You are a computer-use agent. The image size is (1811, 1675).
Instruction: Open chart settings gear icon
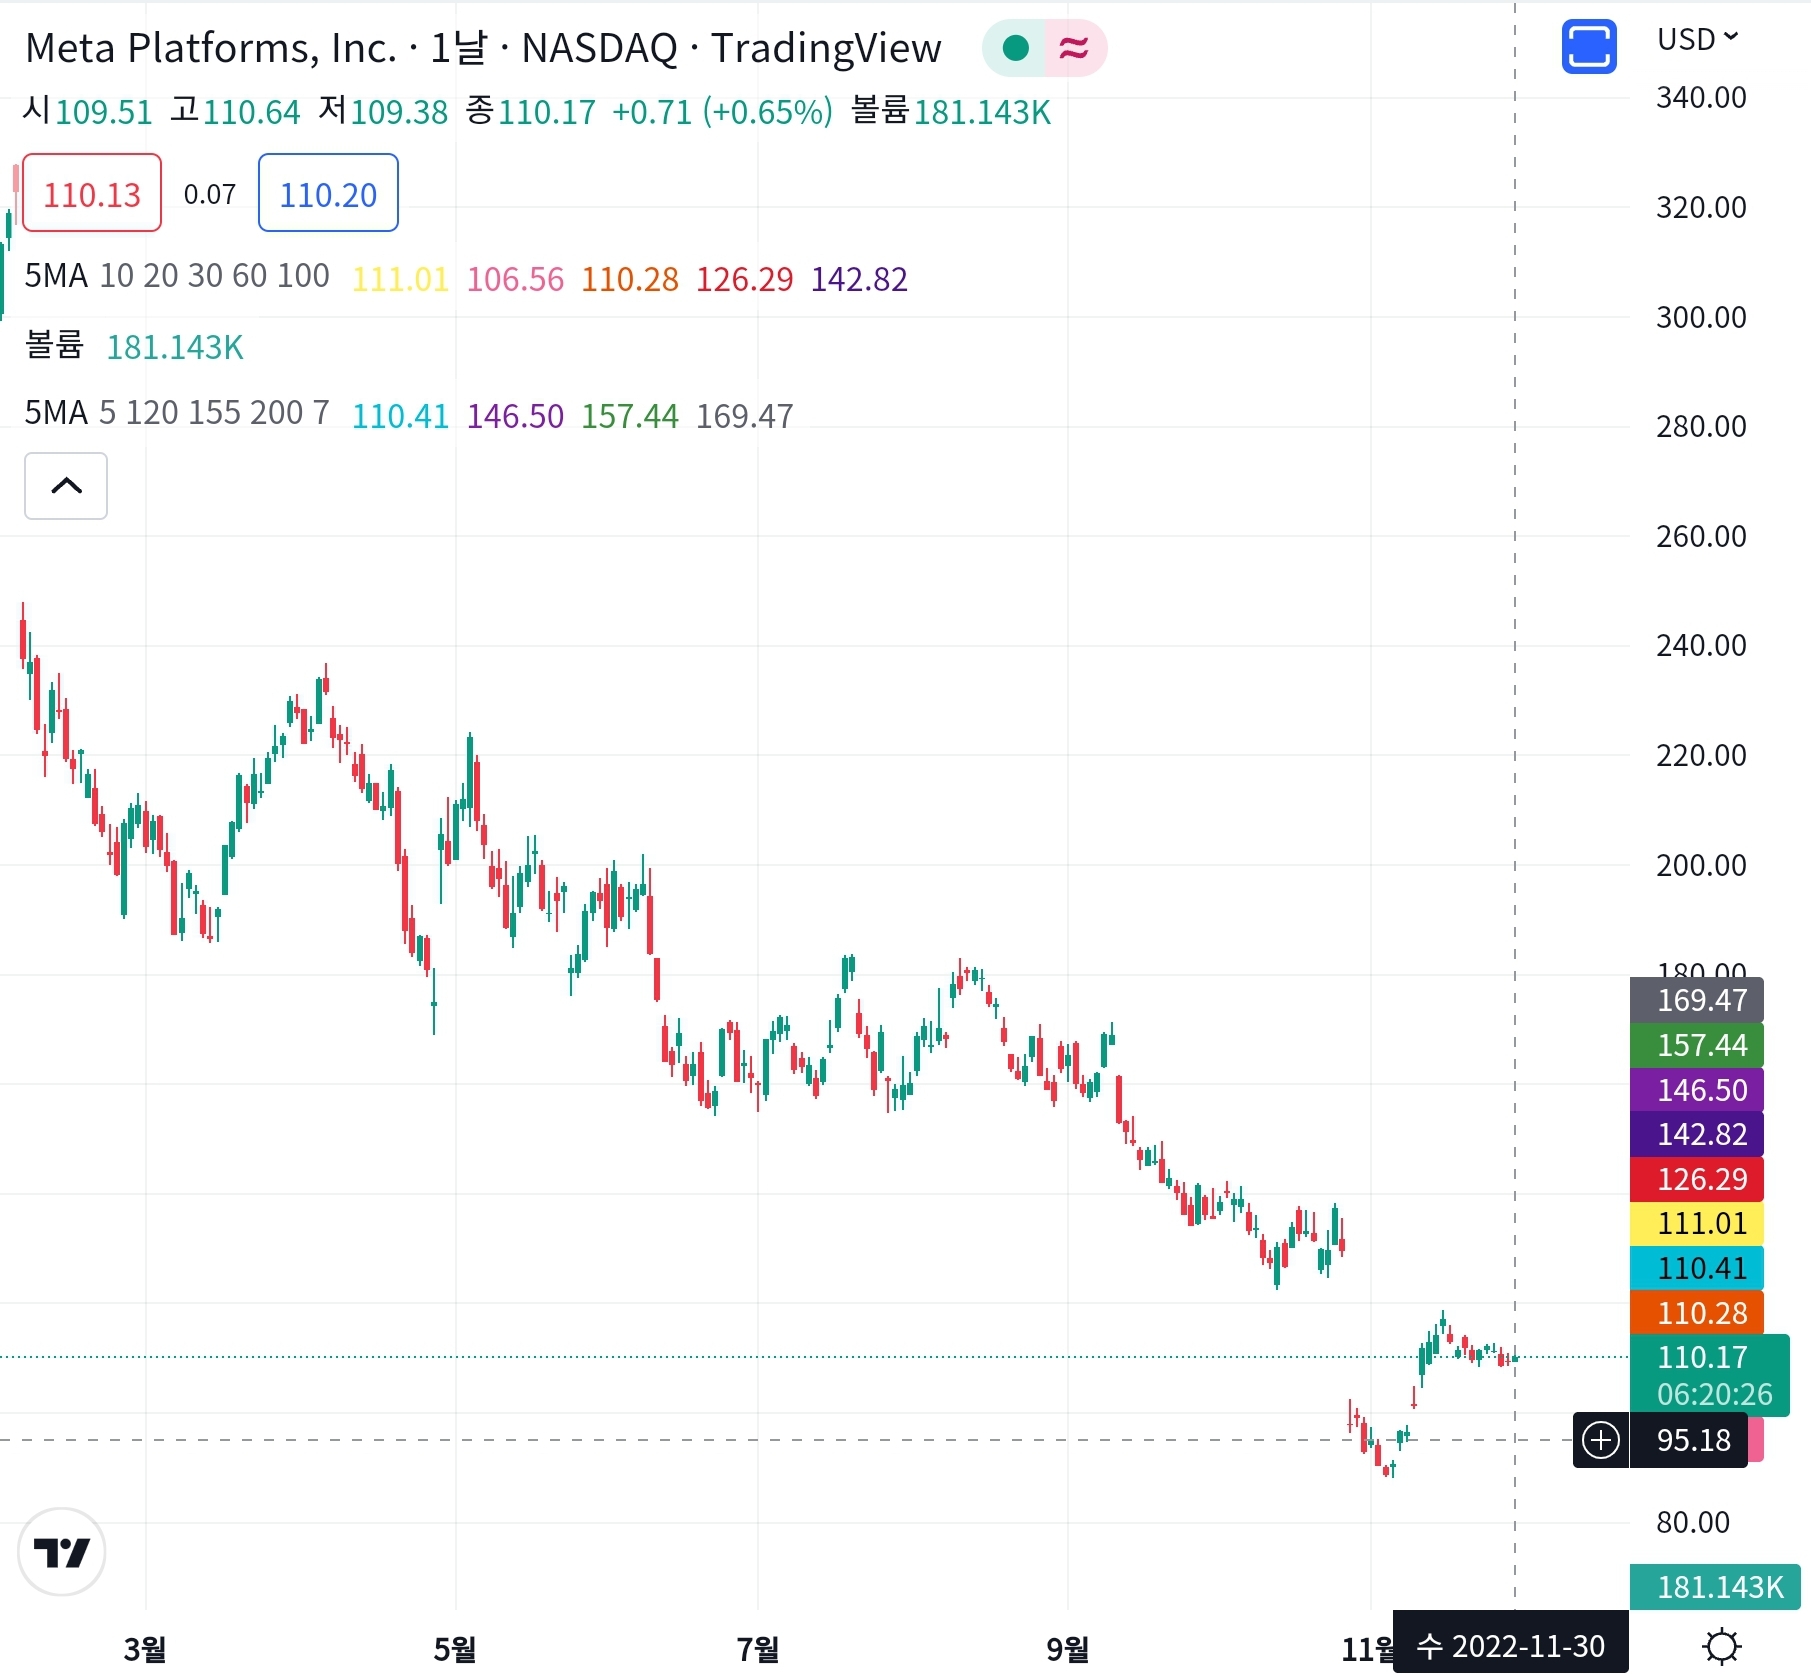1722,1646
